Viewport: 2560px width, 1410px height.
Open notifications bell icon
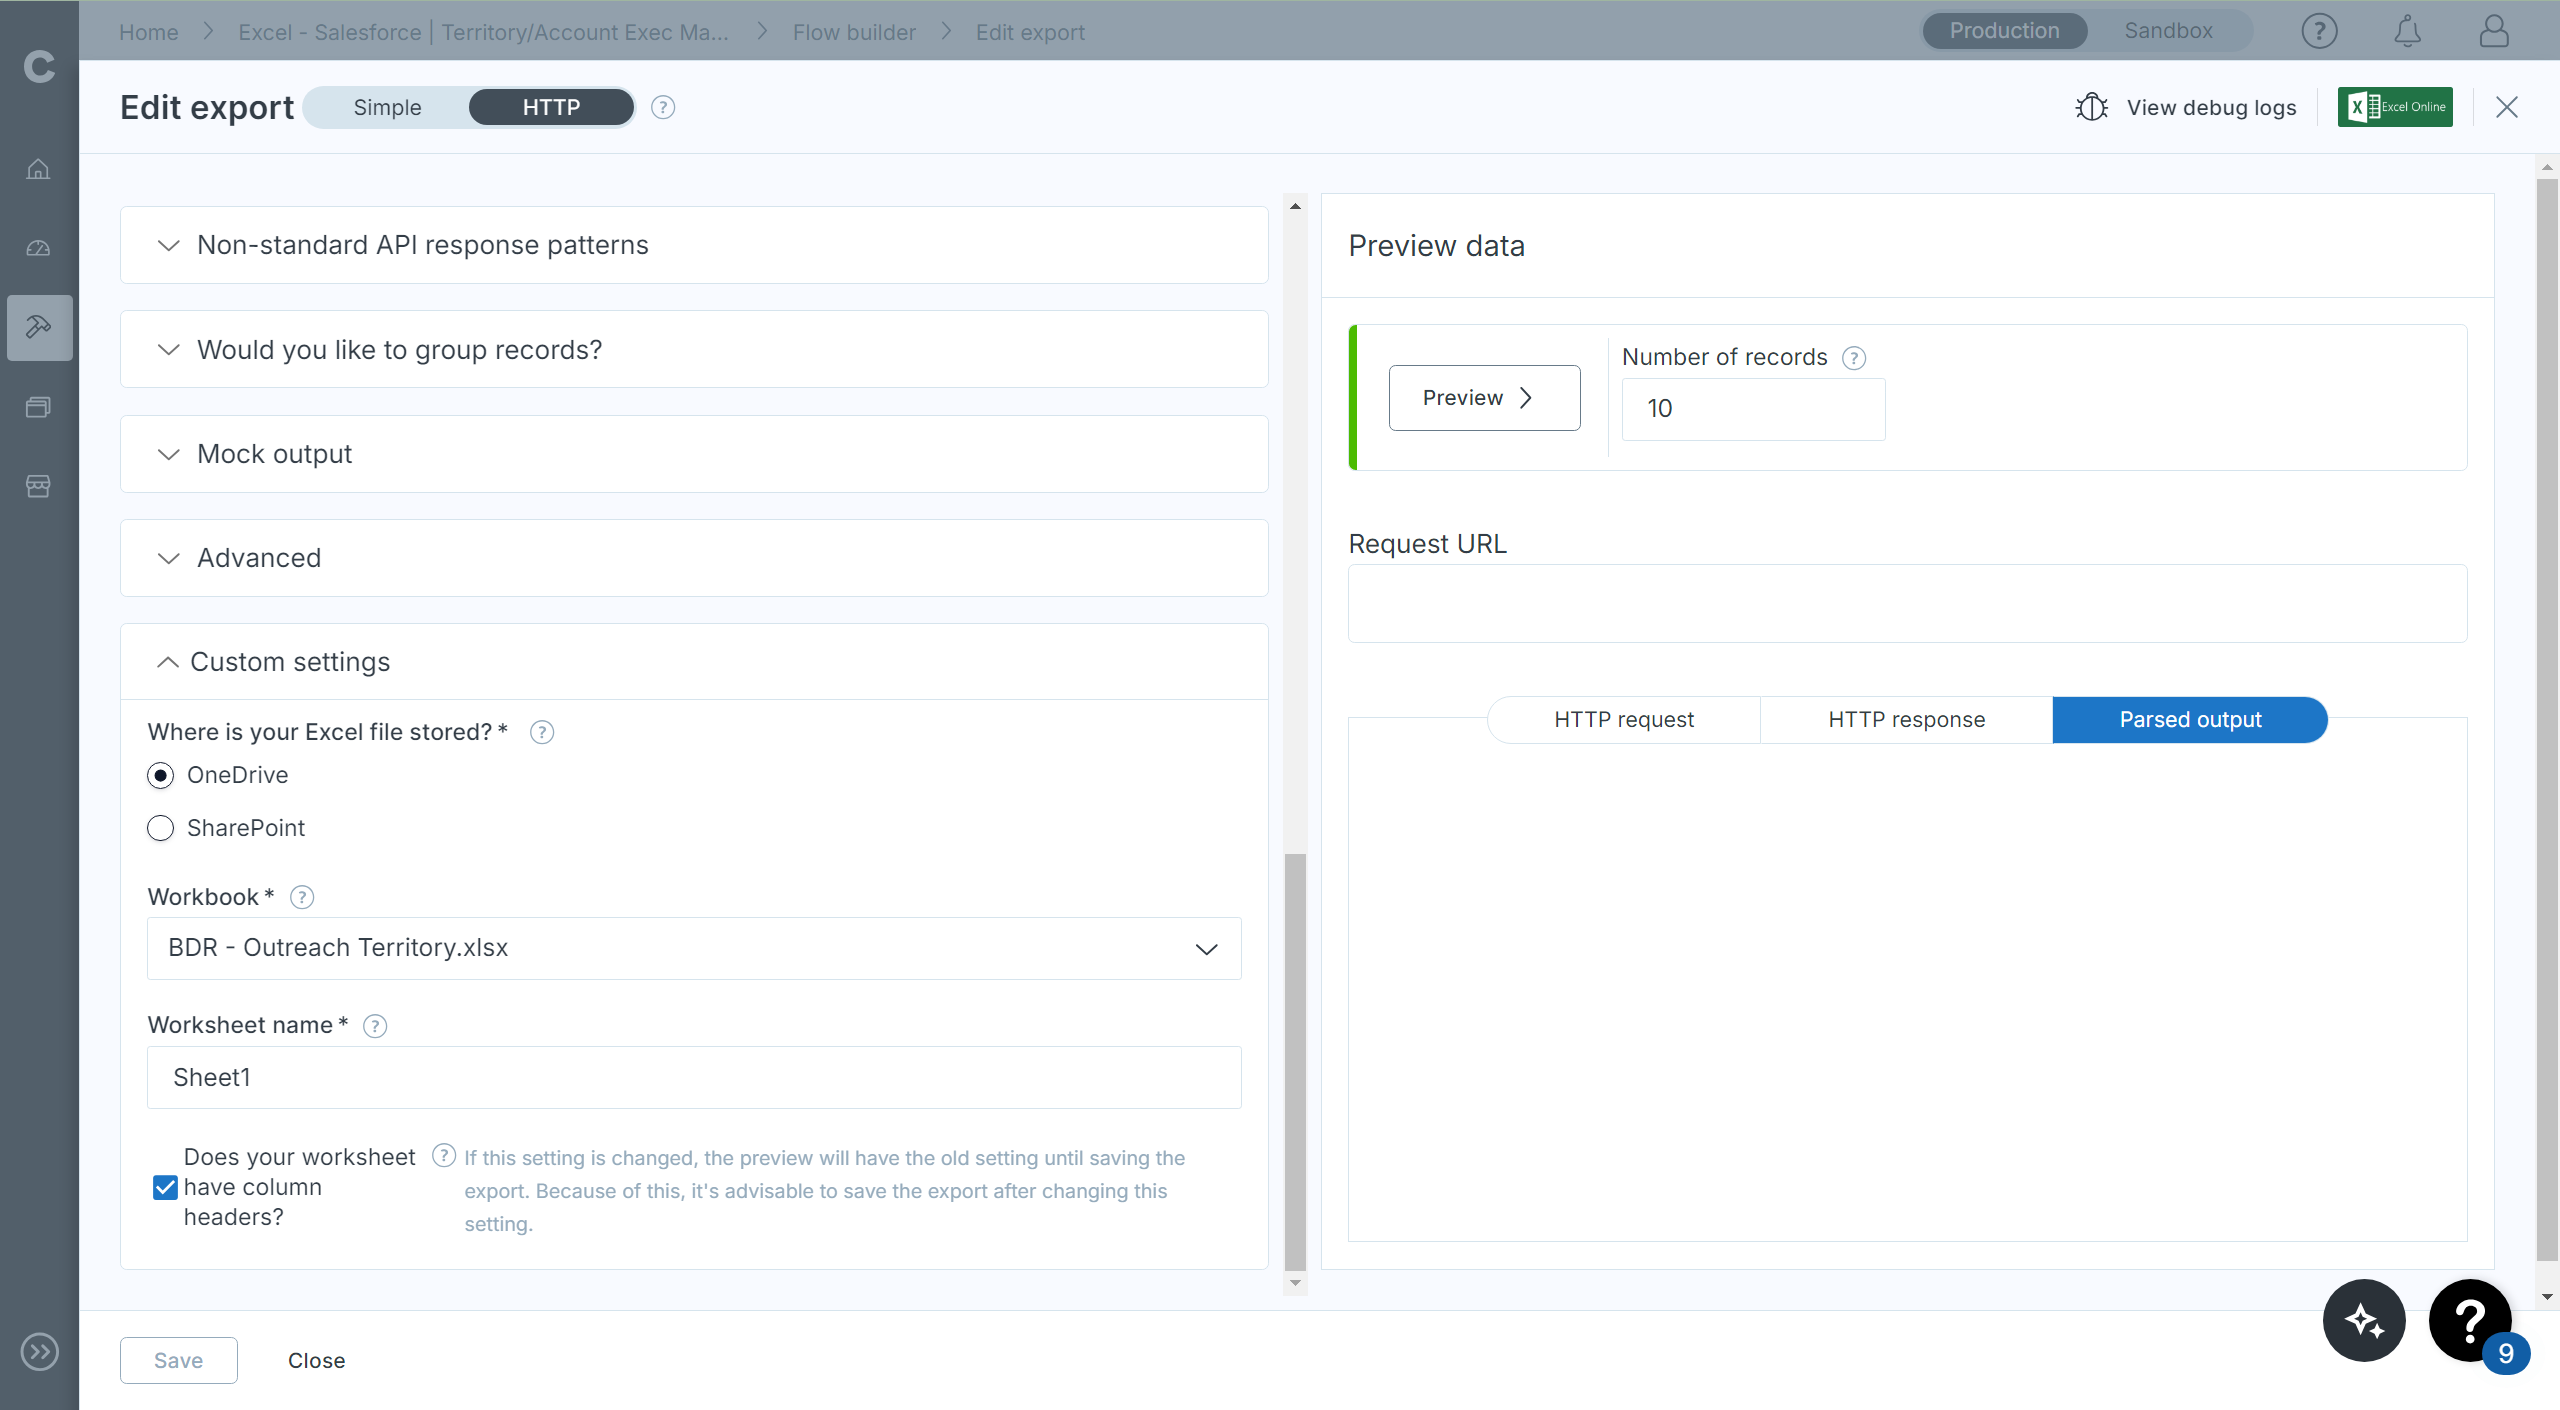coord(2407,31)
